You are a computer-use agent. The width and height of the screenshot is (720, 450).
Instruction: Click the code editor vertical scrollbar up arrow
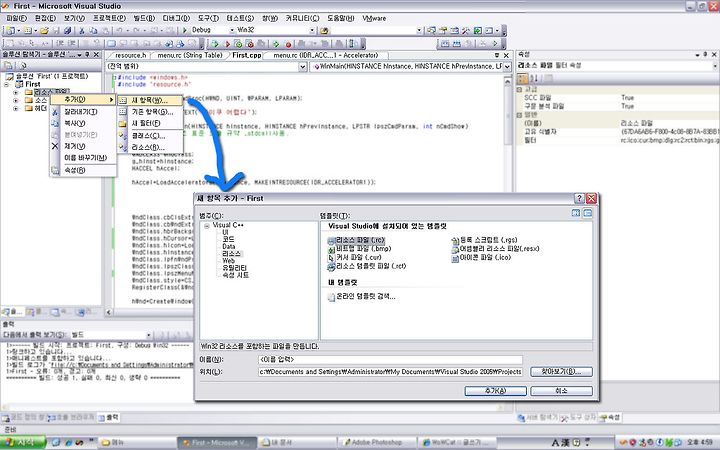(507, 81)
